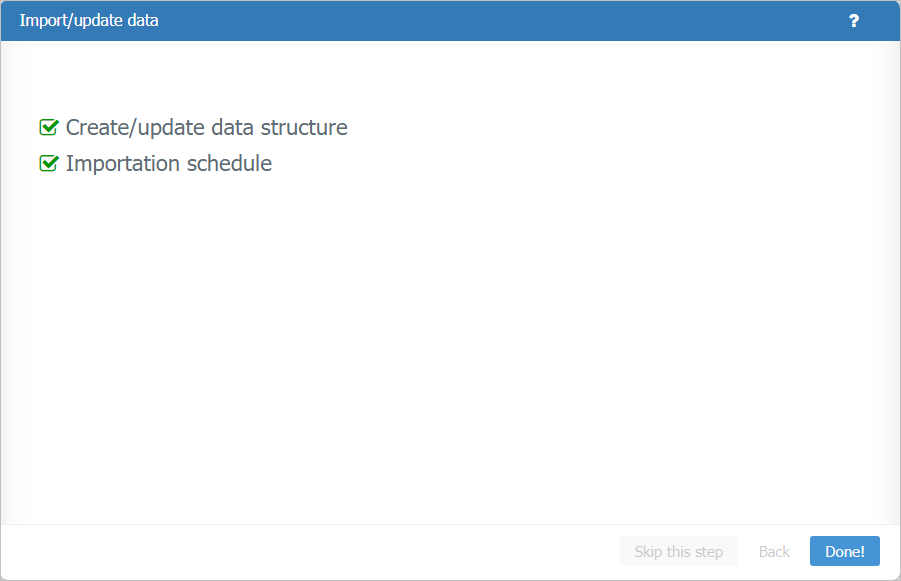Screen dimensions: 901x581
Task: Finish the import wizard by clicking Done!
Action: point(844,552)
